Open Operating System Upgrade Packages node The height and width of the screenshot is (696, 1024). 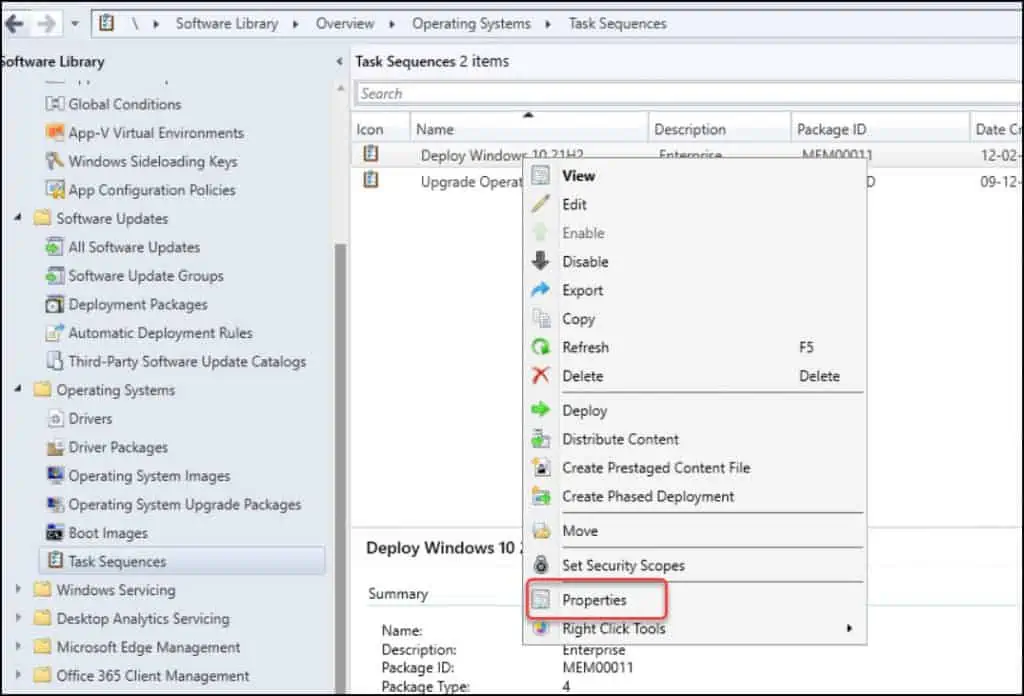coord(185,505)
